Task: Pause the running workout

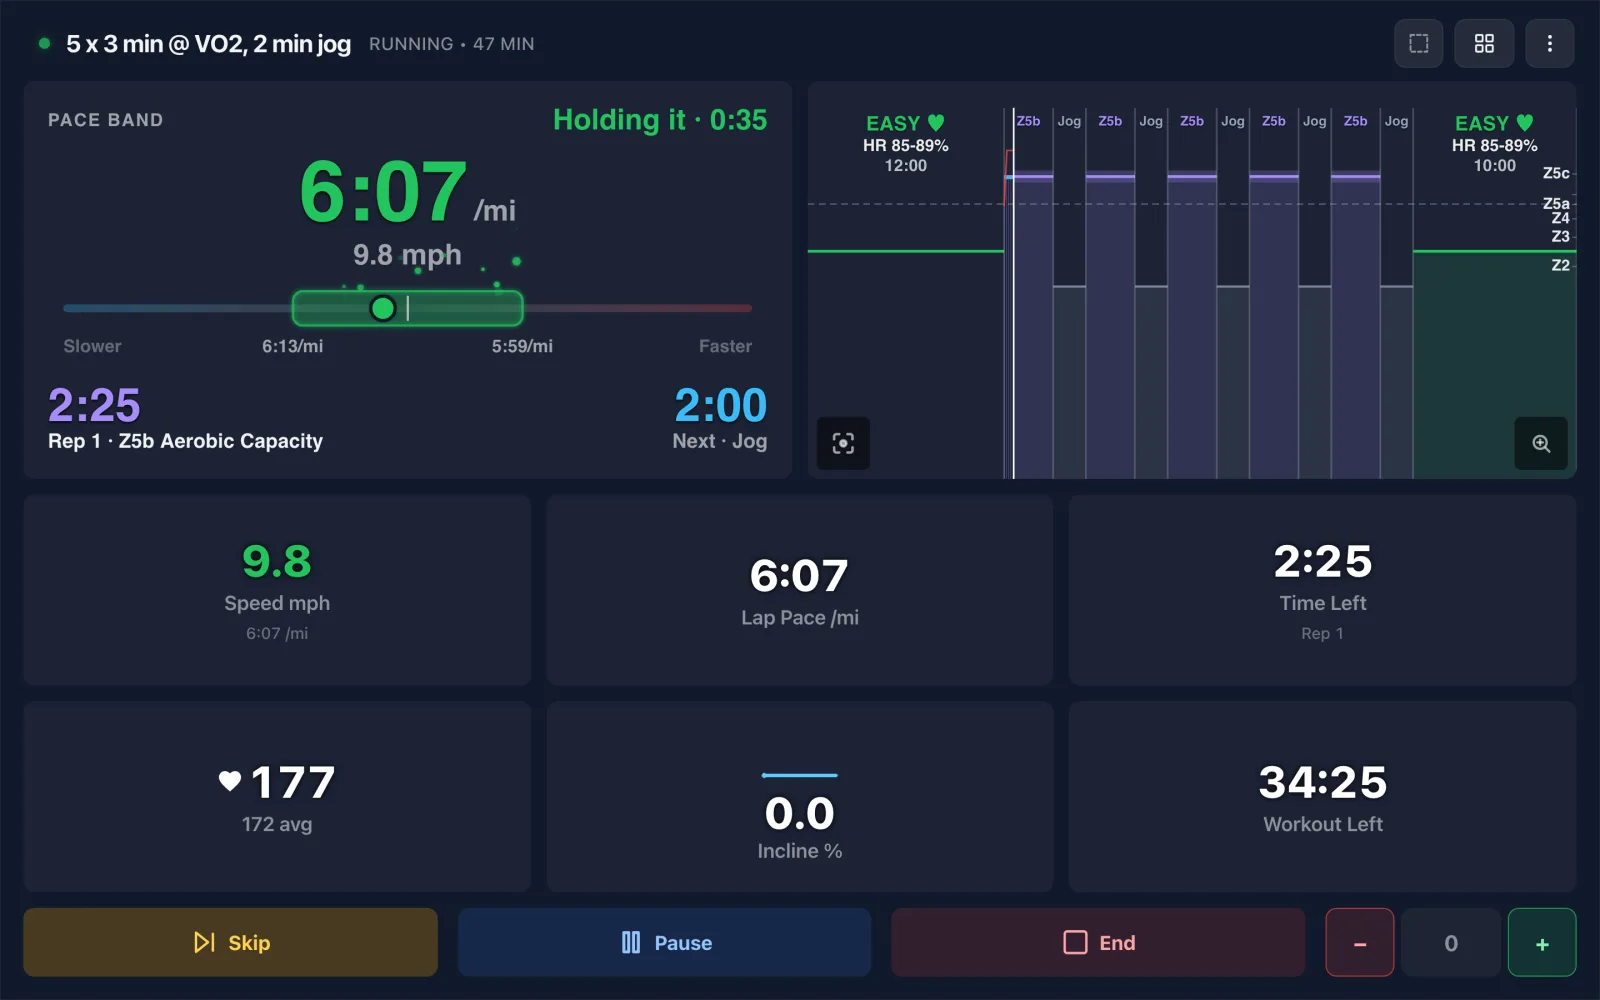Action: click(x=665, y=942)
